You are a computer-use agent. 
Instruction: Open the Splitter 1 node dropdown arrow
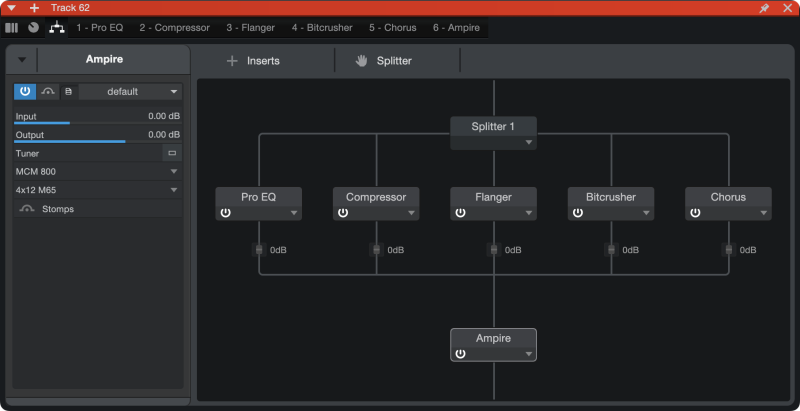tap(529, 142)
